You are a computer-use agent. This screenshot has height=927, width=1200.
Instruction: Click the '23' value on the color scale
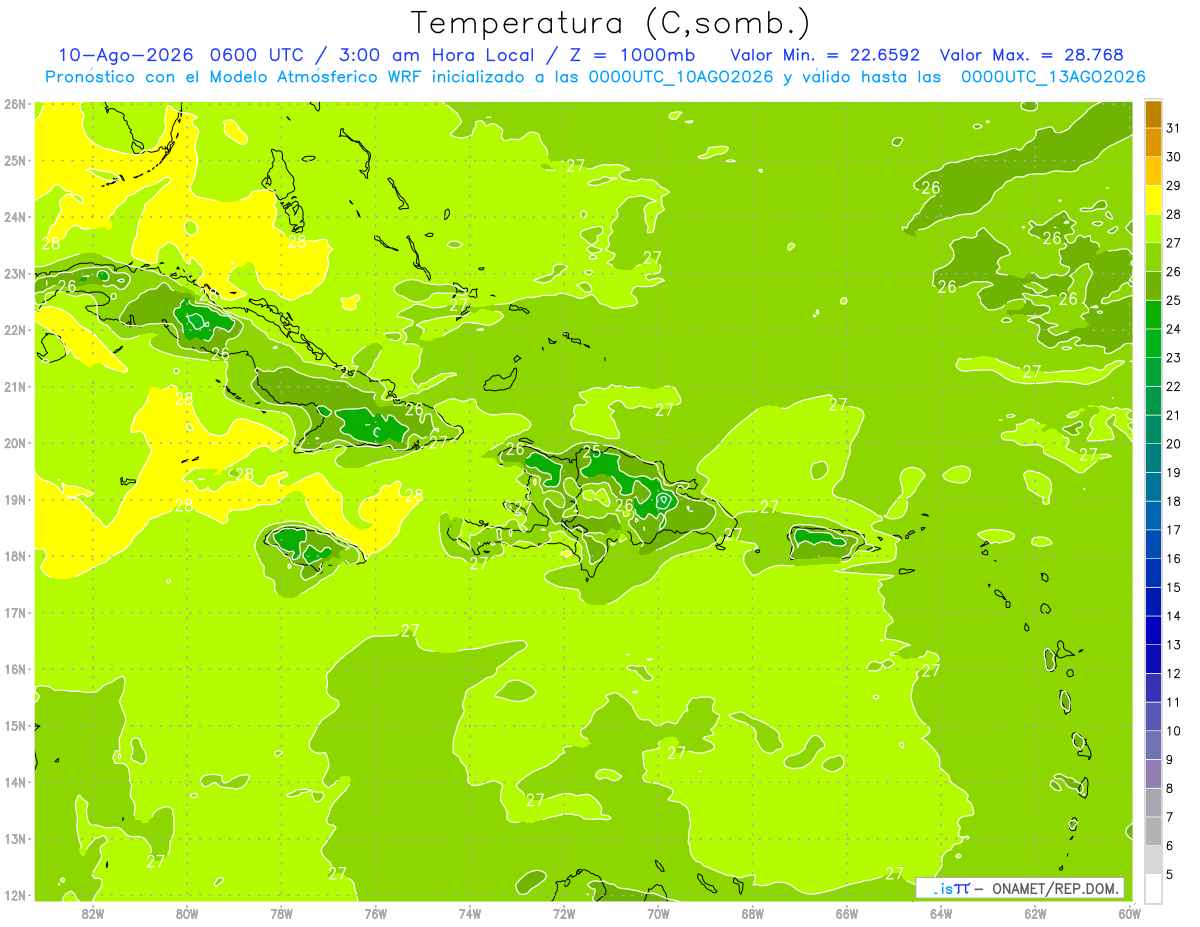tap(1173, 357)
